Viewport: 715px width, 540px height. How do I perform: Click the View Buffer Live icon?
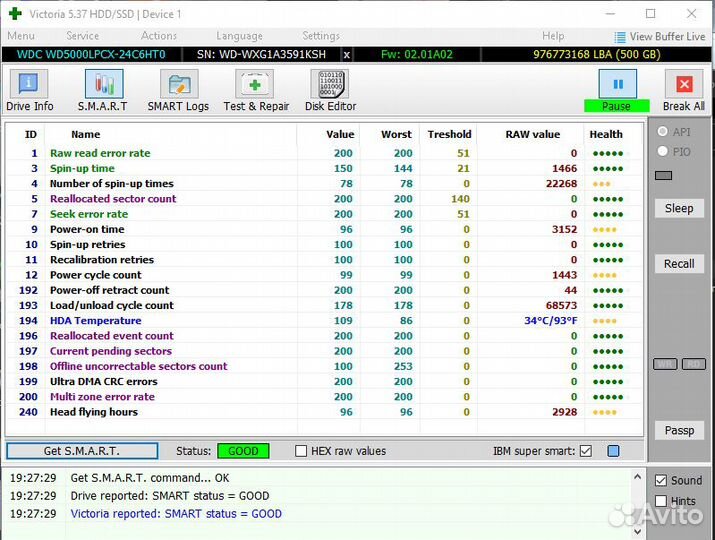pos(620,36)
